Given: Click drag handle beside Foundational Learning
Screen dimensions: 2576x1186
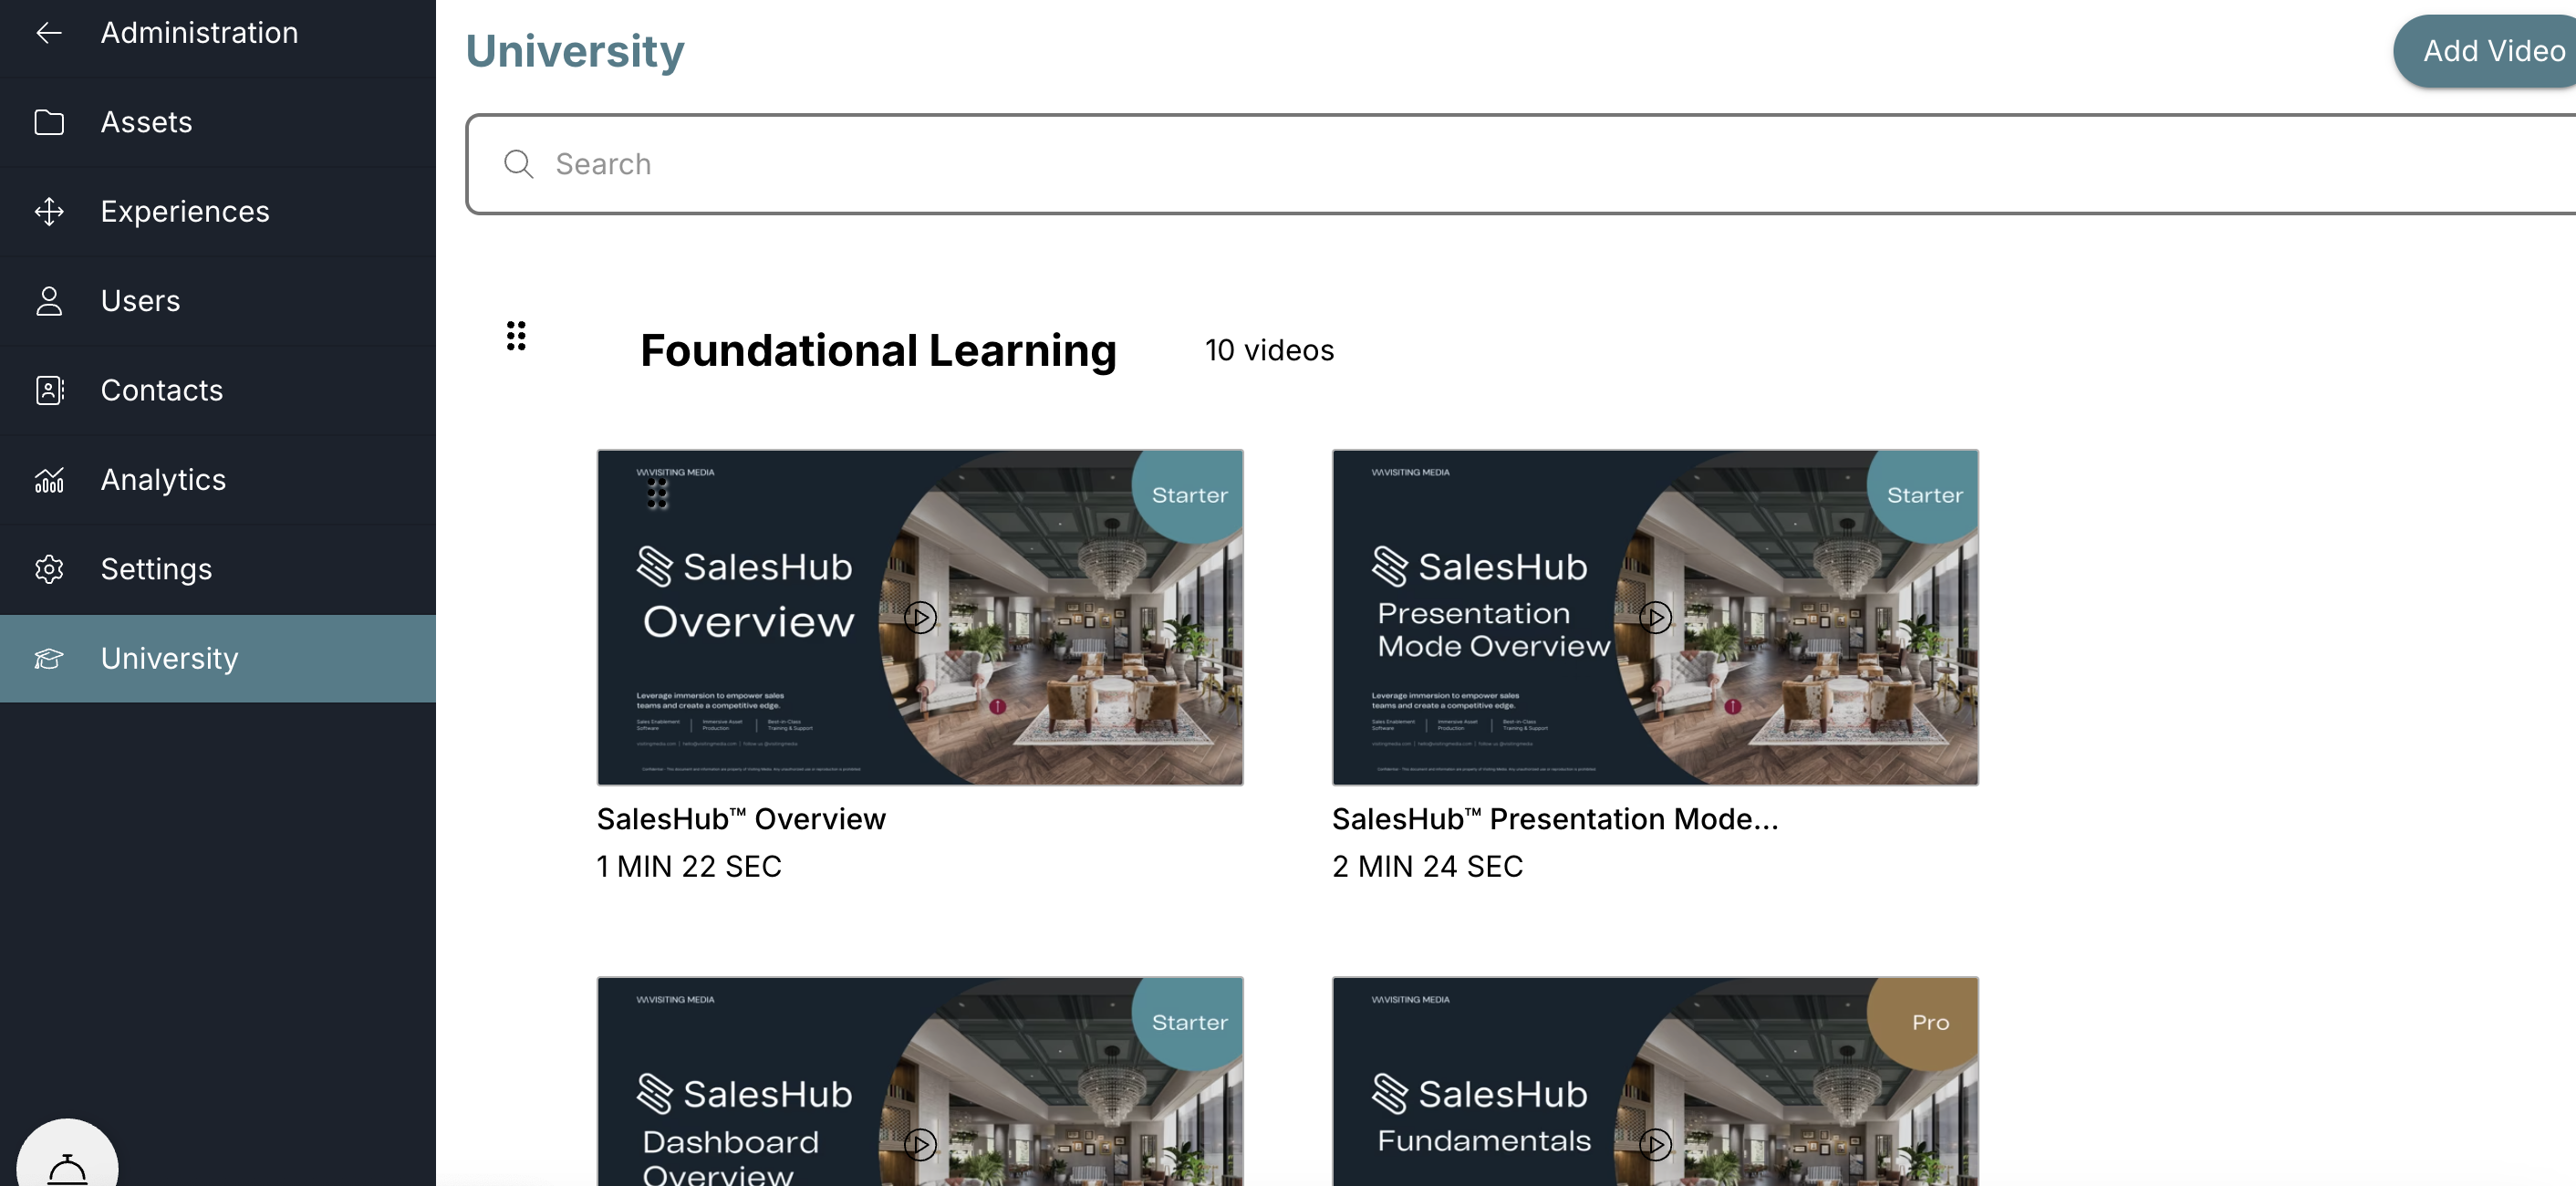Looking at the screenshot, I should (x=516, y=336).
